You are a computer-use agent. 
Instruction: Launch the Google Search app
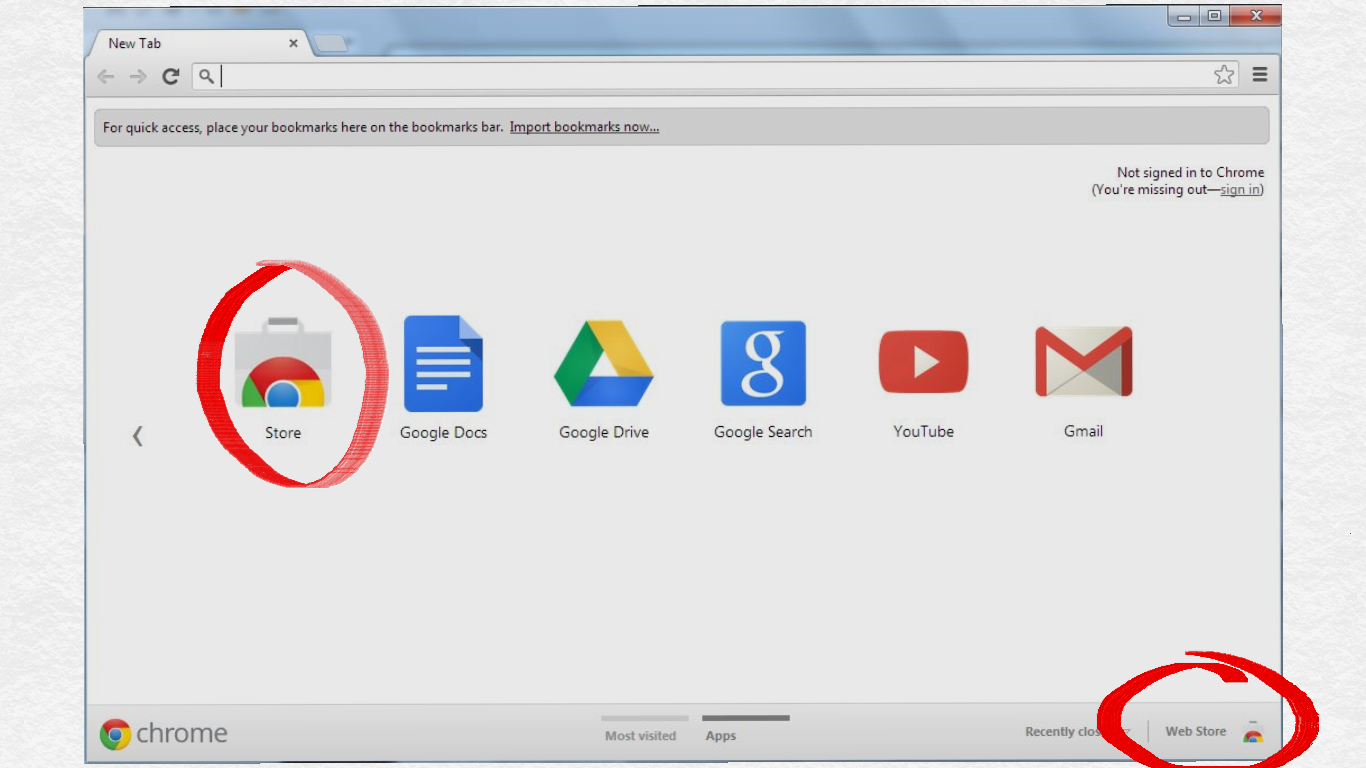763,363
